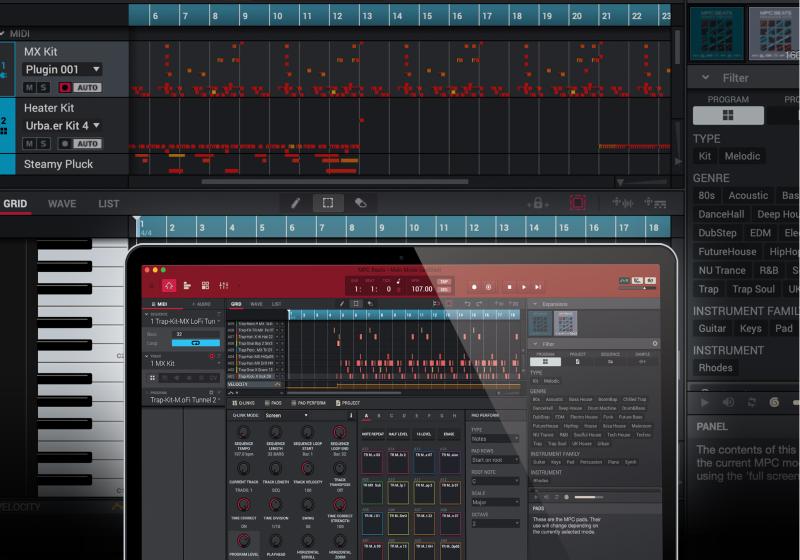Click the small play arrow beside track scrollbar

[x=678, y=161]
